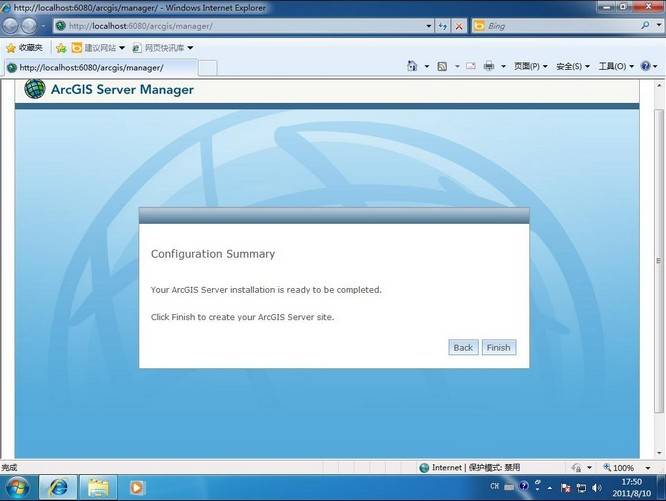
Task: Click the read mail icon
Action: point(471,66)
